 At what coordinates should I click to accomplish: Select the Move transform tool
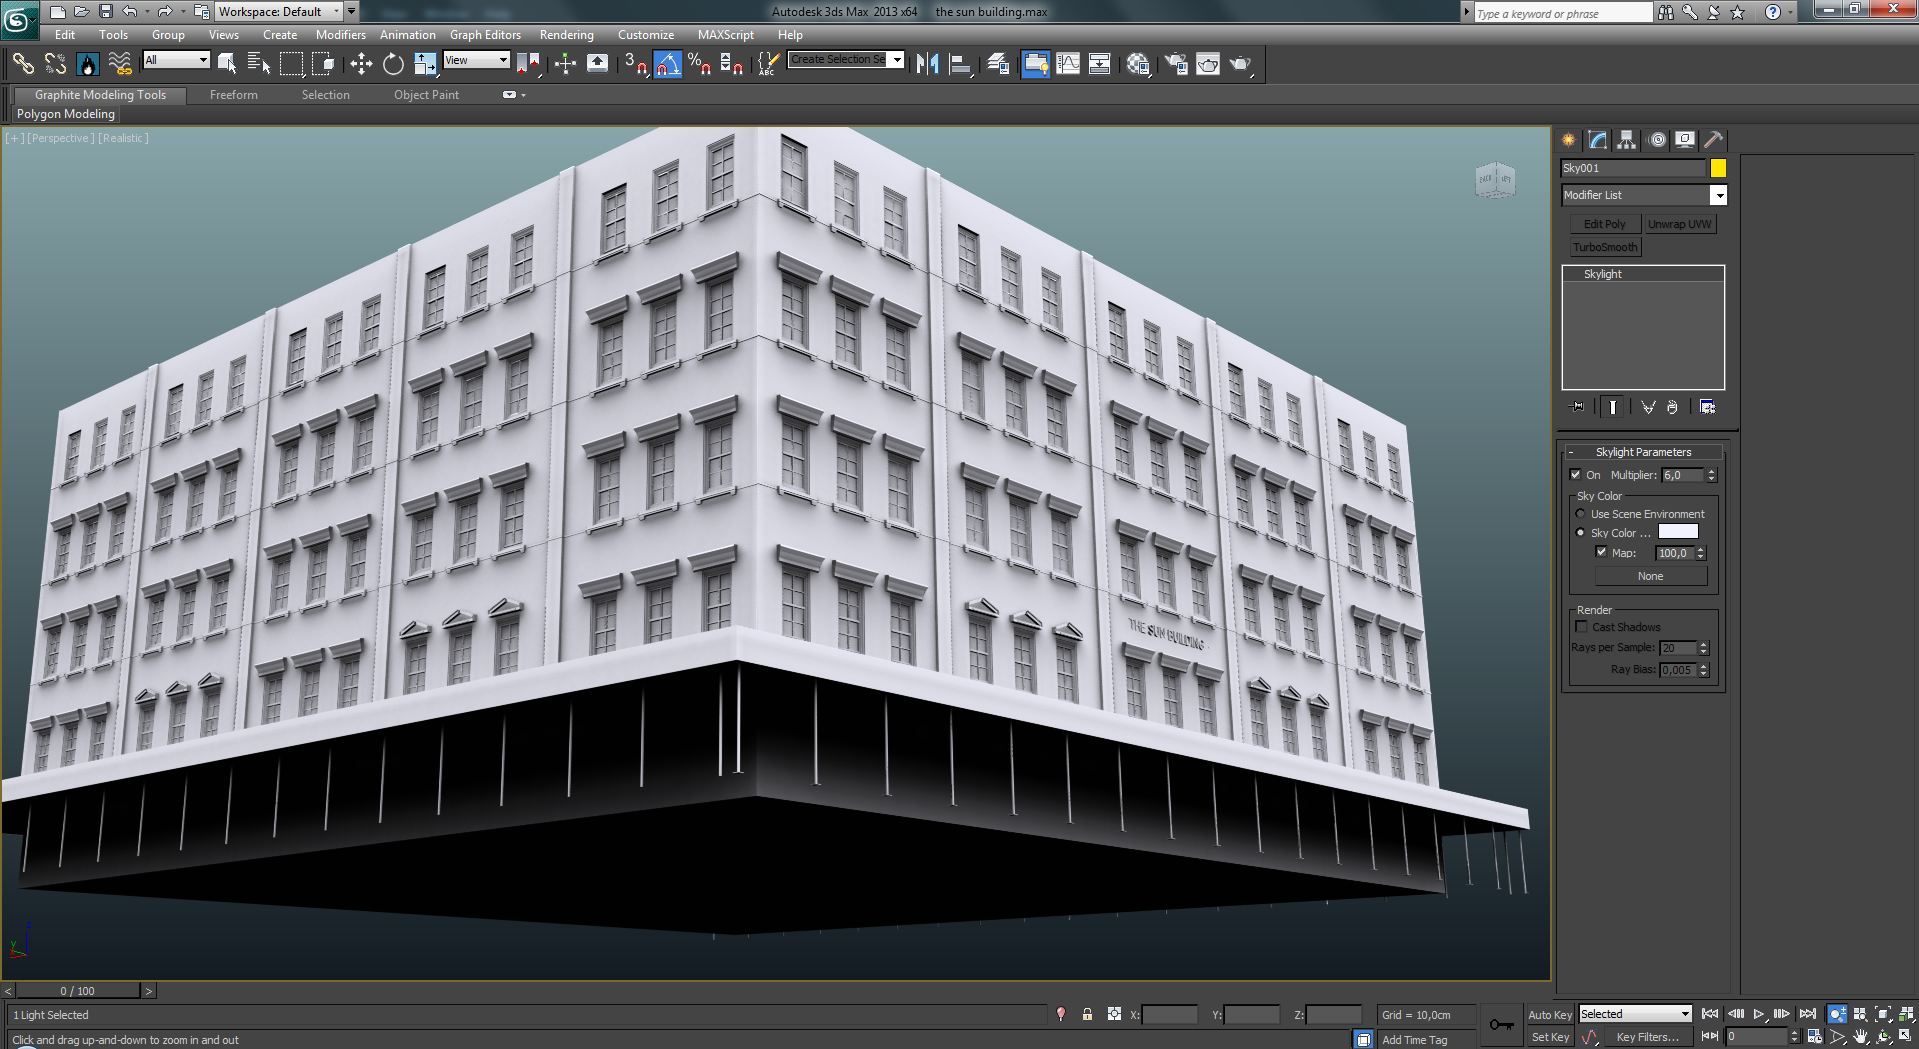tap(361, 64)
